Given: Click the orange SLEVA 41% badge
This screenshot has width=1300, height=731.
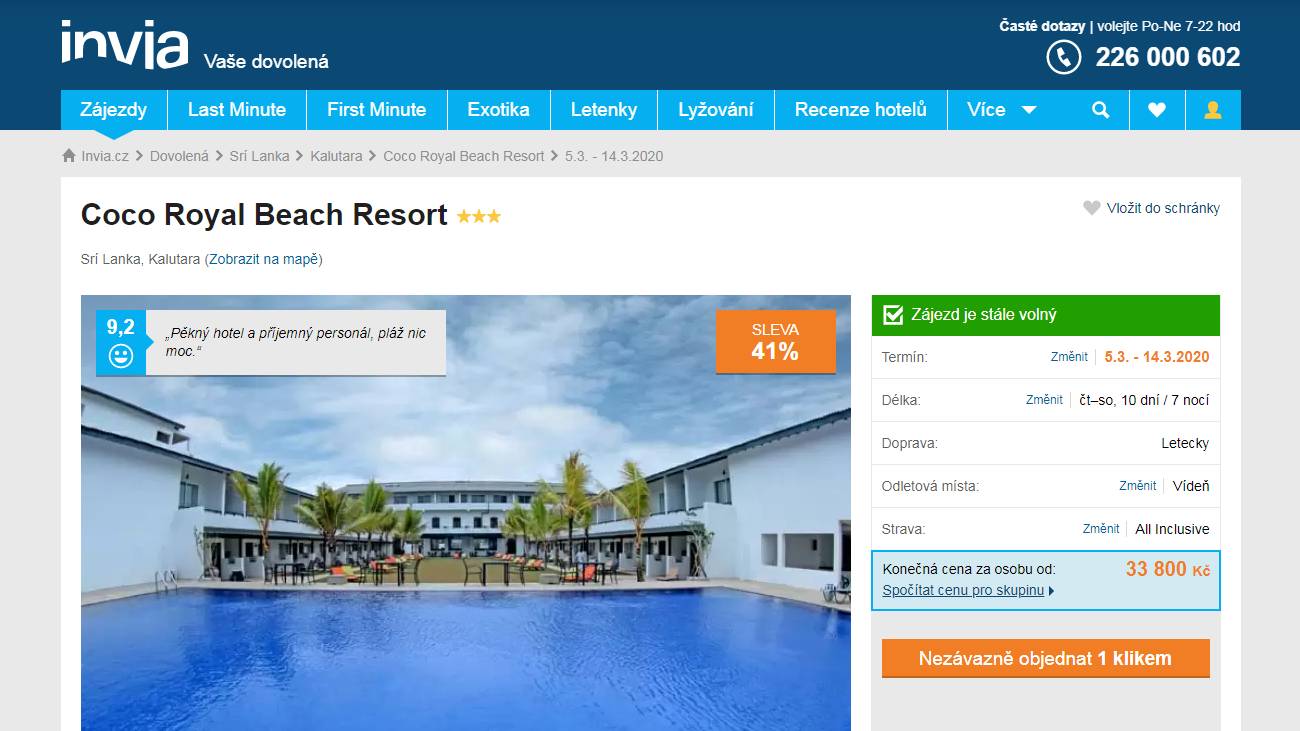Looking at the screenshot, I should (775, 341).
